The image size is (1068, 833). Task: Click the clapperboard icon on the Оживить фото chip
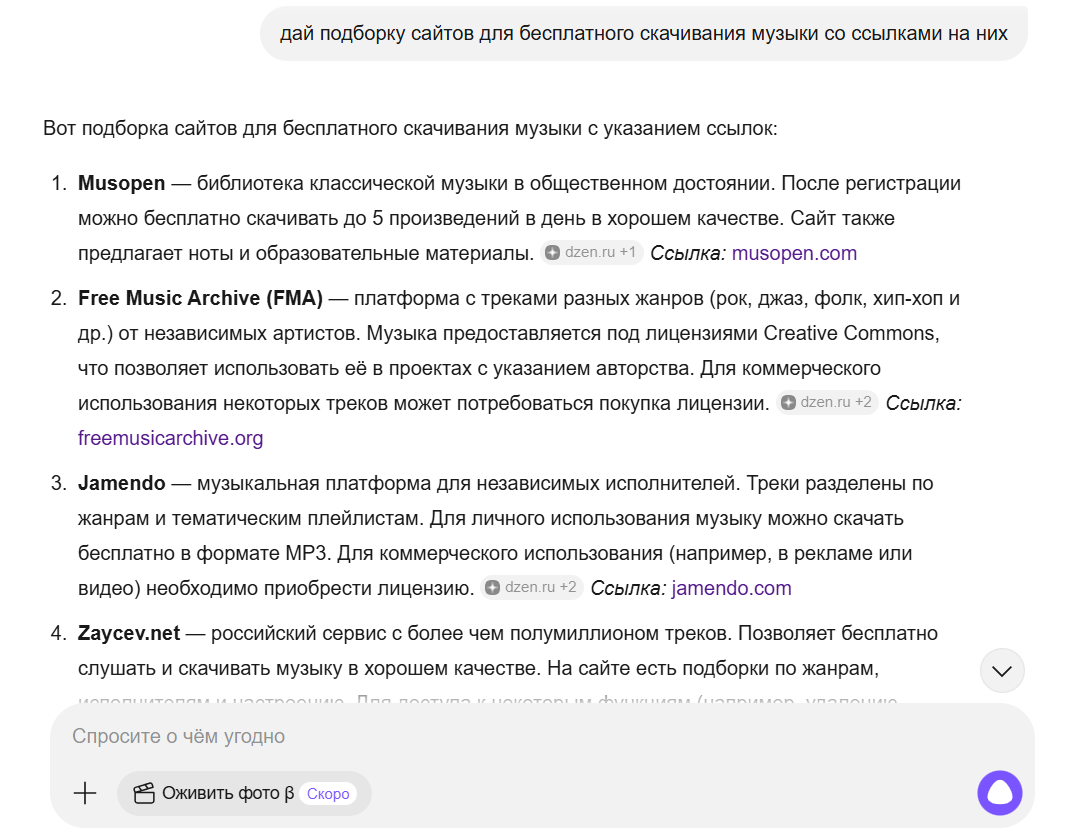pos(141,793)
